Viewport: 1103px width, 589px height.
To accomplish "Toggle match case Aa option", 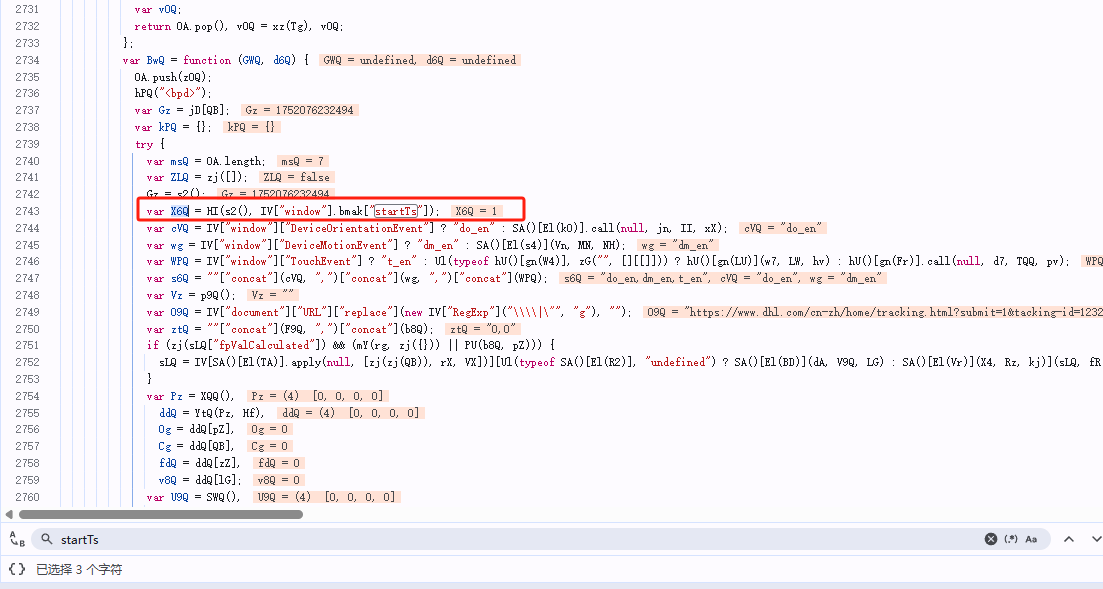I will point(1031,539).
